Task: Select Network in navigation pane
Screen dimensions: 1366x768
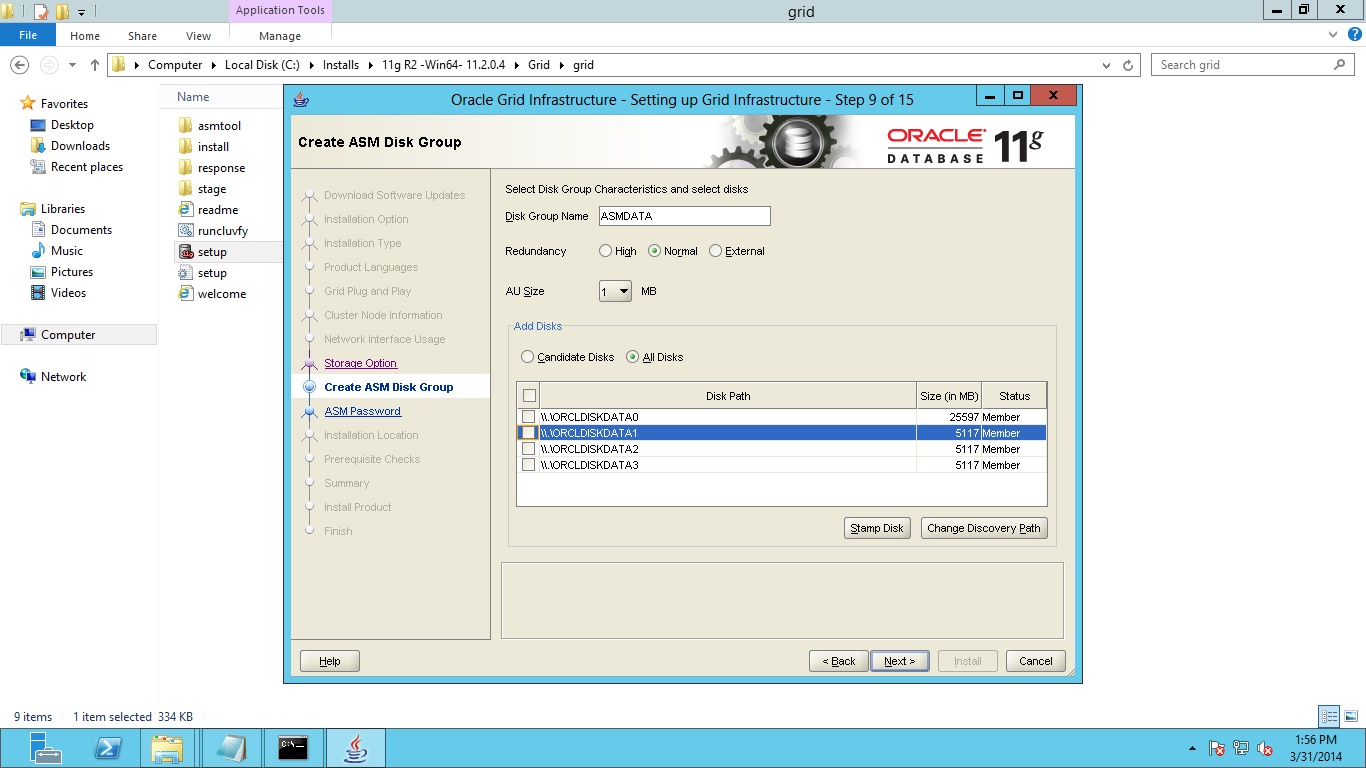Action: 63,377
